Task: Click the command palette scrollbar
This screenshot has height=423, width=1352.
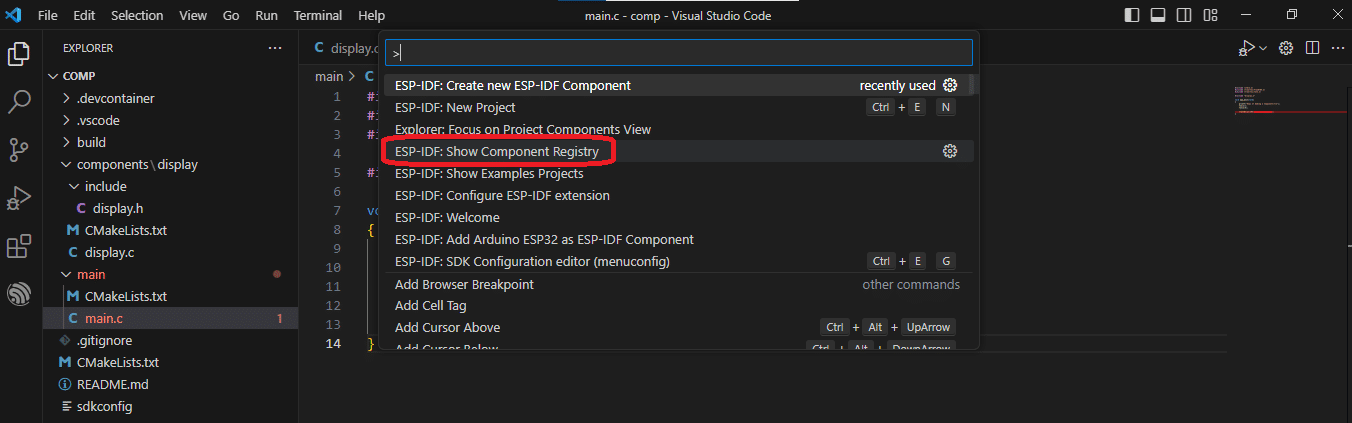Action: click(973, 85)
